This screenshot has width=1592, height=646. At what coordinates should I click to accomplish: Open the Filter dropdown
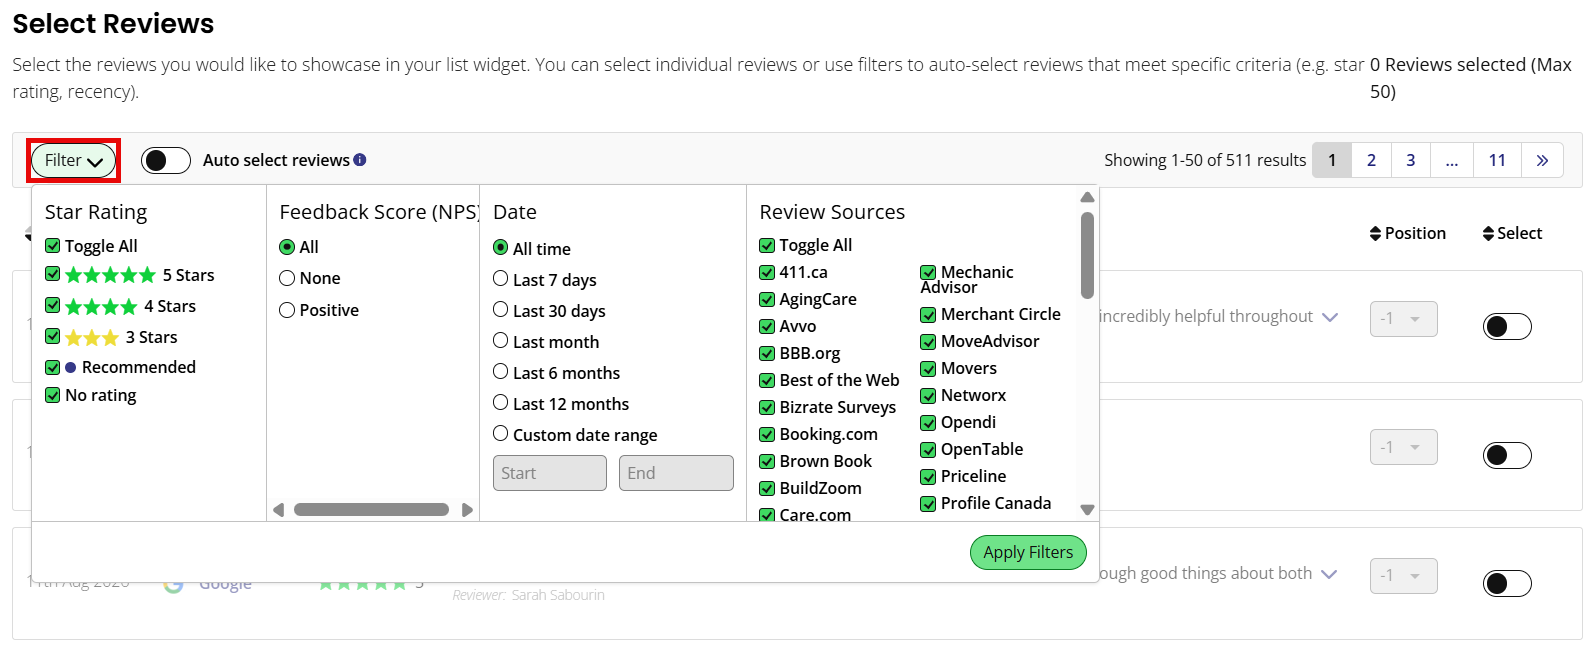click(x=74, y=160)
